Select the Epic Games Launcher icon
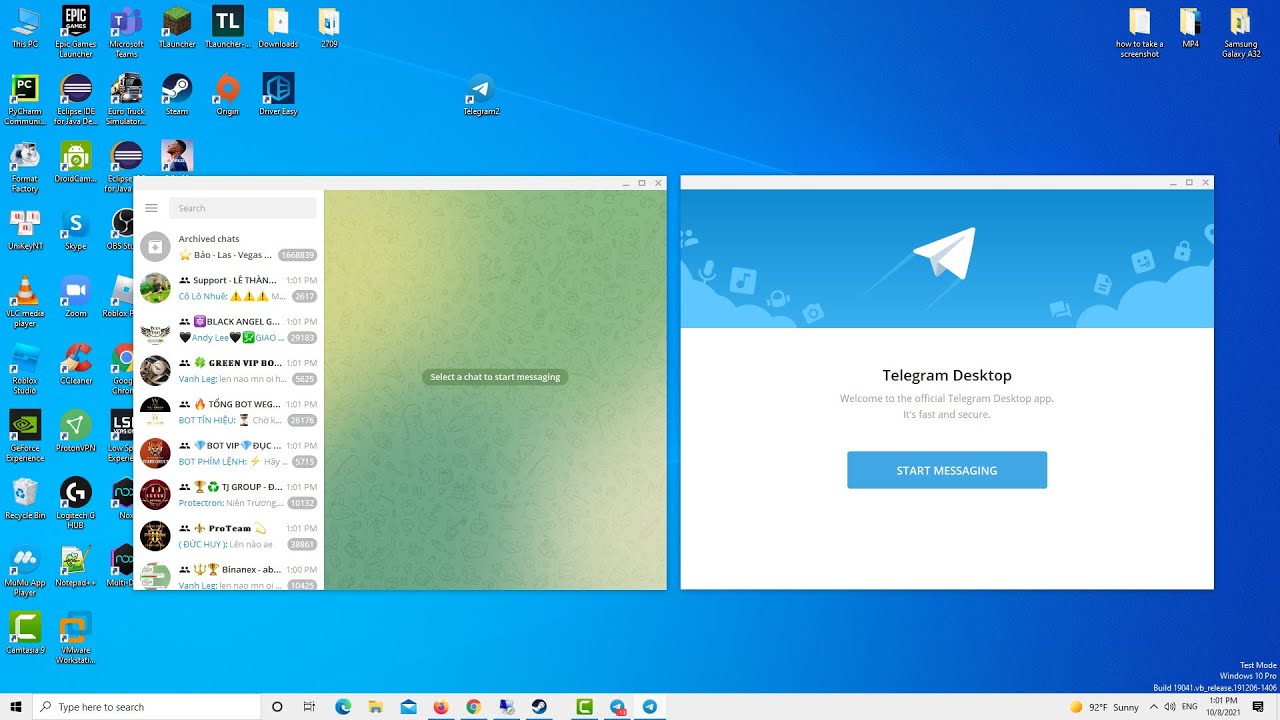This screenshot has height=720, width=1280. click(76, 31)
